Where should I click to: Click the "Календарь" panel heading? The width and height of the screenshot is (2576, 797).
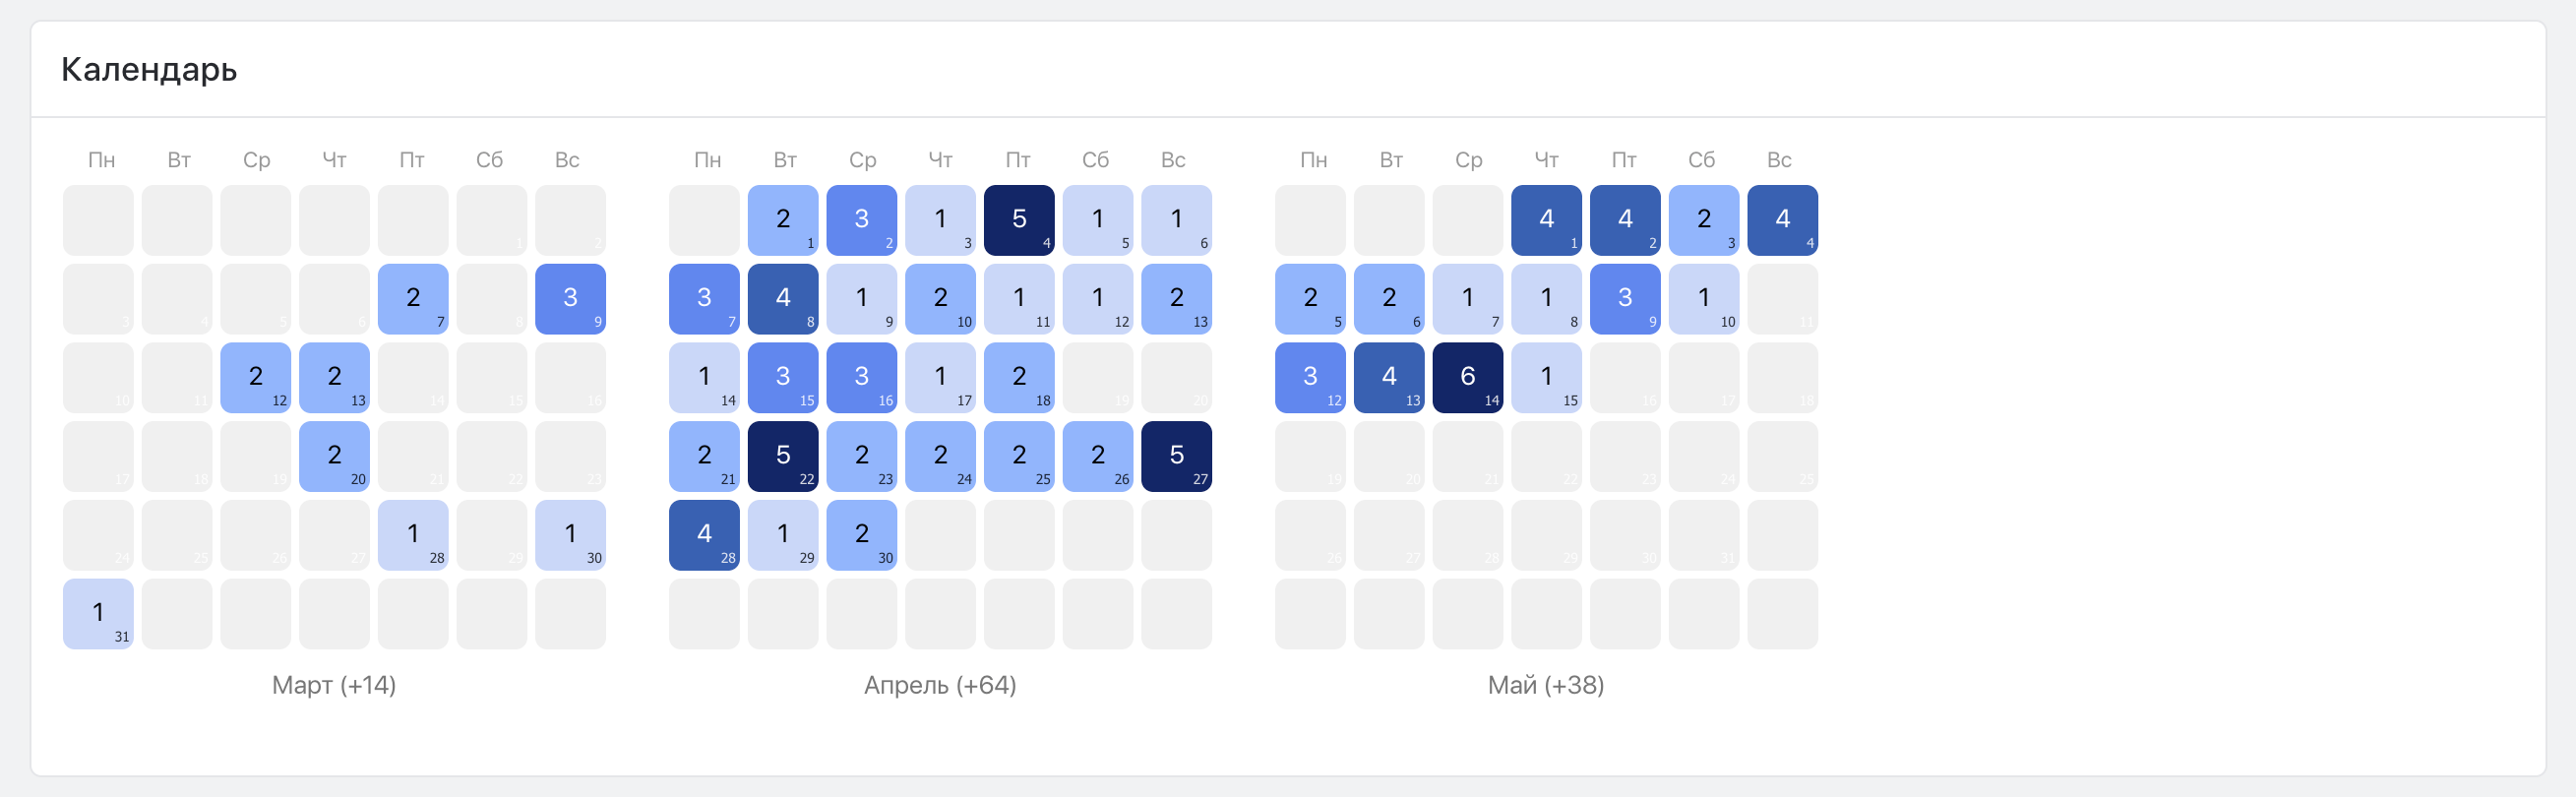[149, 70]
